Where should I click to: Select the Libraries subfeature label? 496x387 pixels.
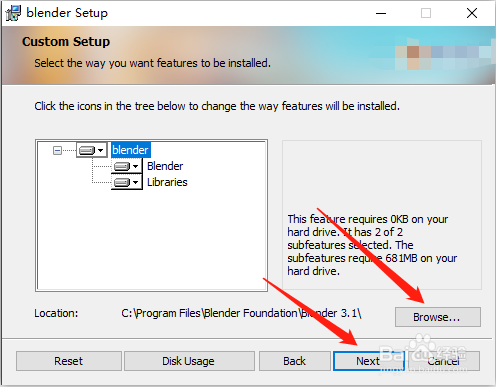pos(167,182)
